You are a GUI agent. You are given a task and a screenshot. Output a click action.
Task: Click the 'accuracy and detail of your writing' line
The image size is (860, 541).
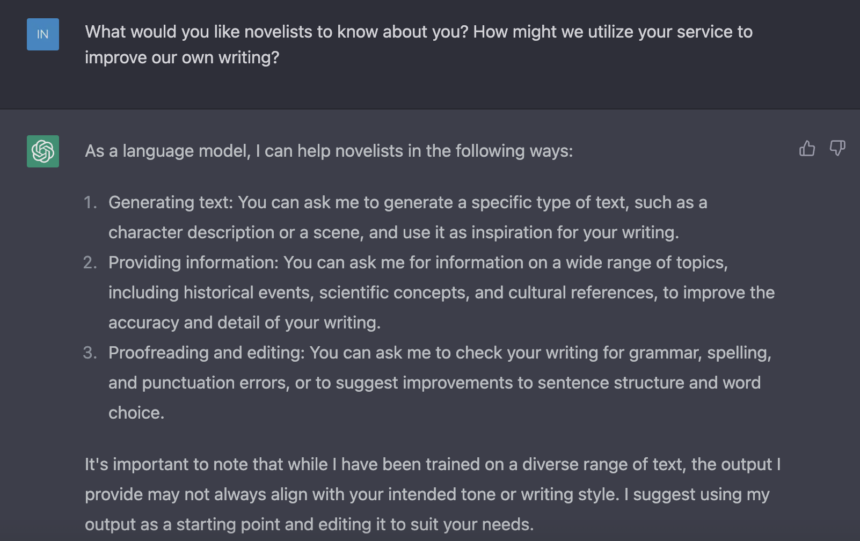pos(244,322)
